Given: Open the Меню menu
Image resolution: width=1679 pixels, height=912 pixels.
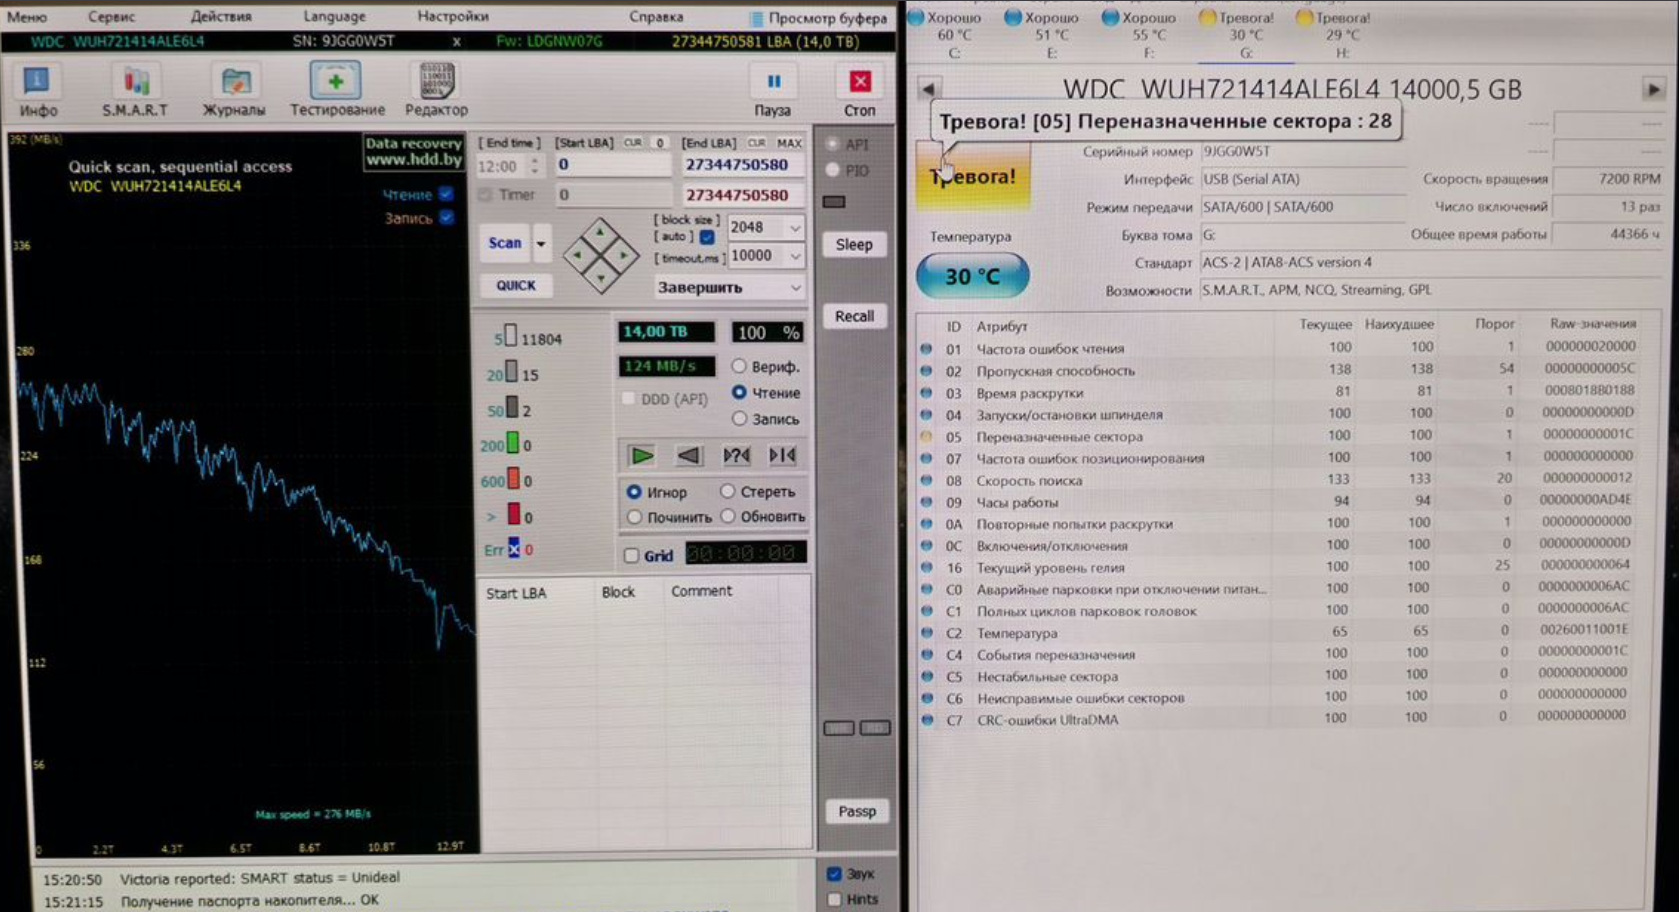Looking at the screenshot, I should [27, 17].
